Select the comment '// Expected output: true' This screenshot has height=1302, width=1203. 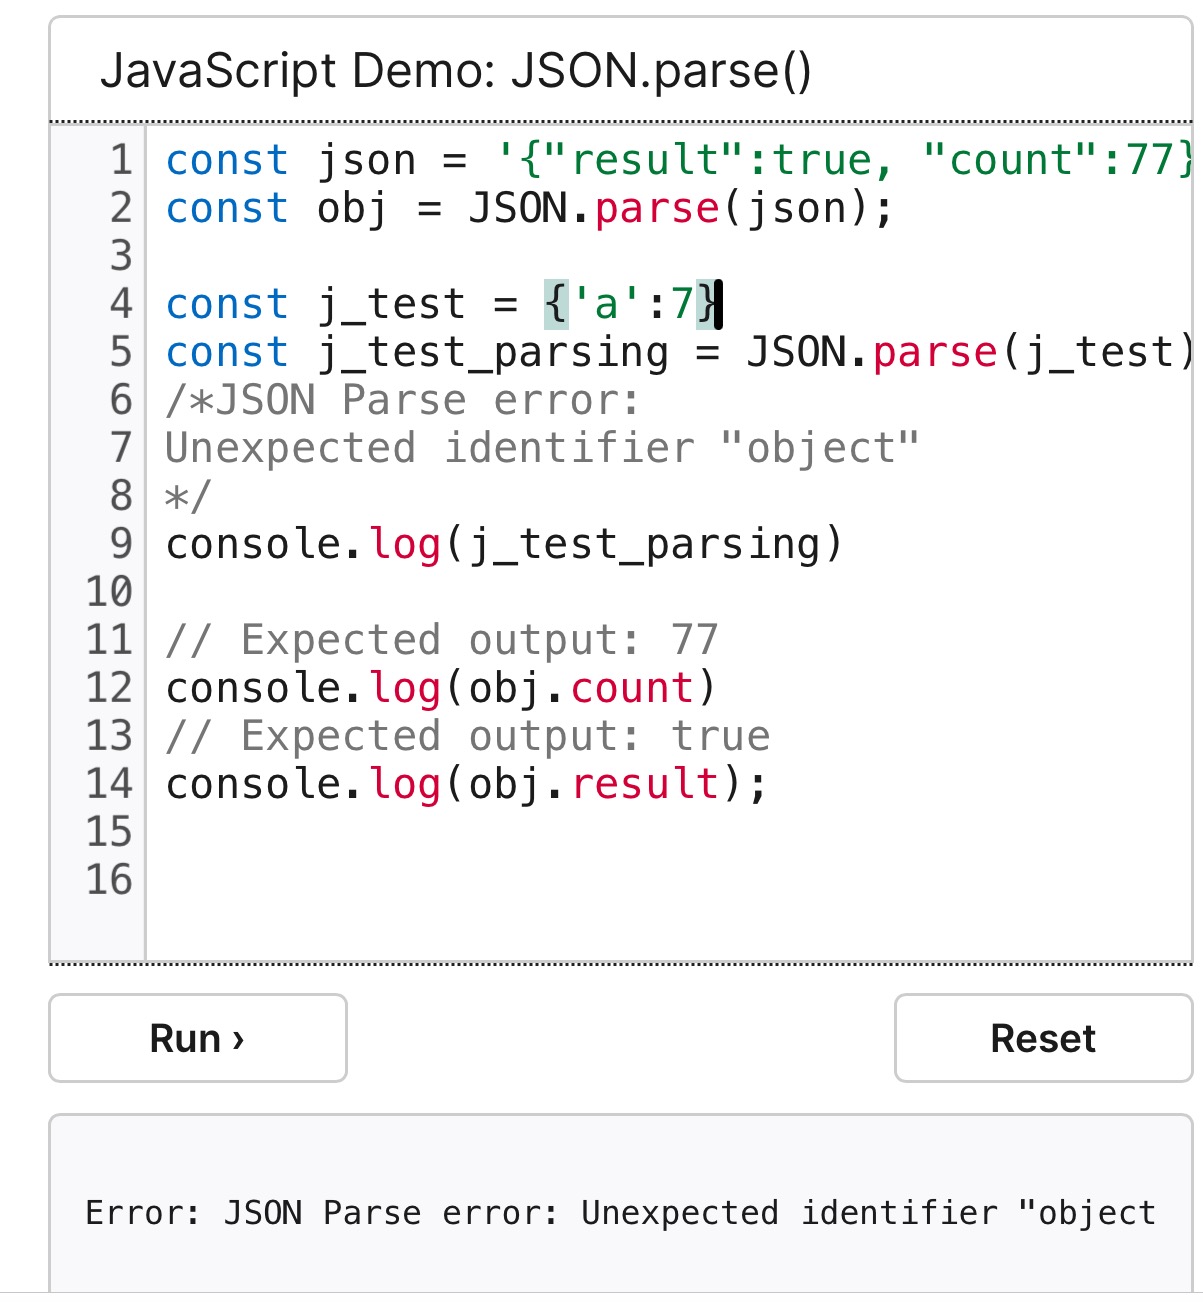468,736
